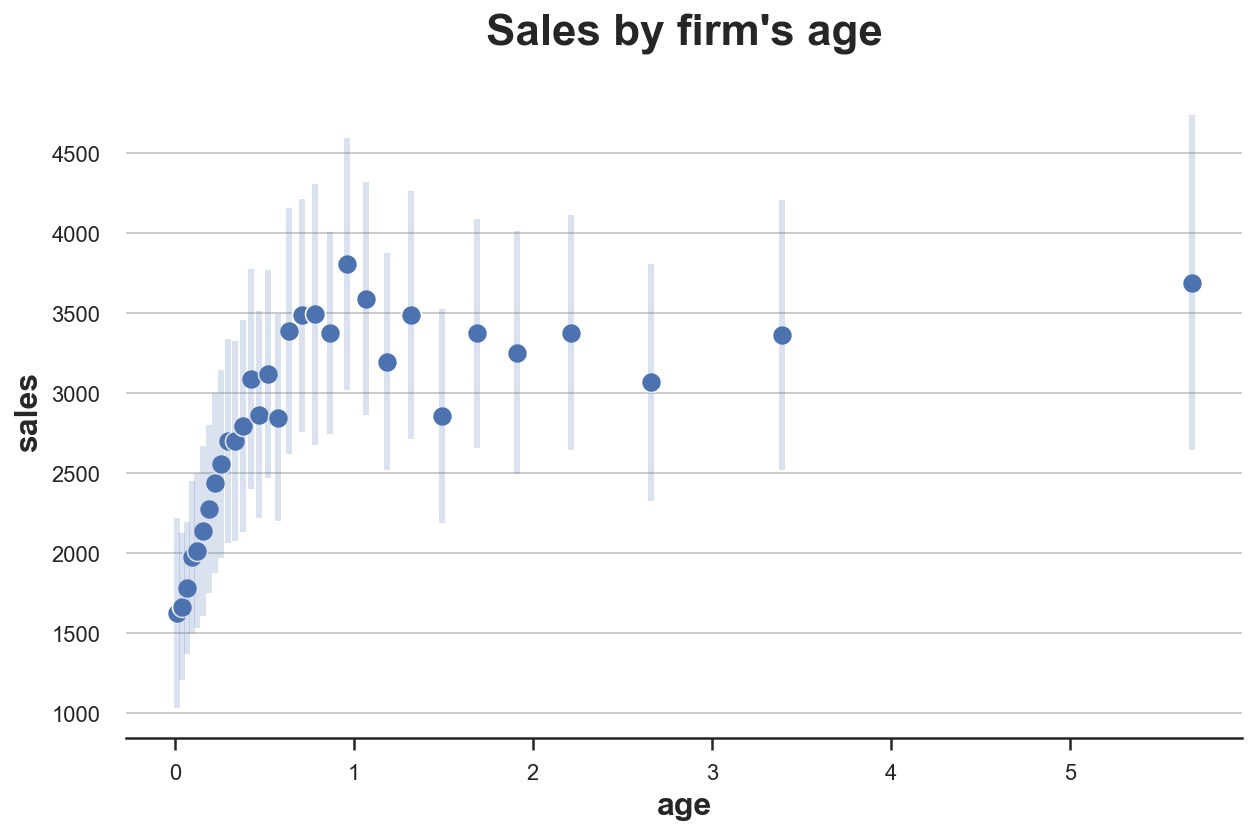
Task: Click the data point just below age 2
Action: 517,353
